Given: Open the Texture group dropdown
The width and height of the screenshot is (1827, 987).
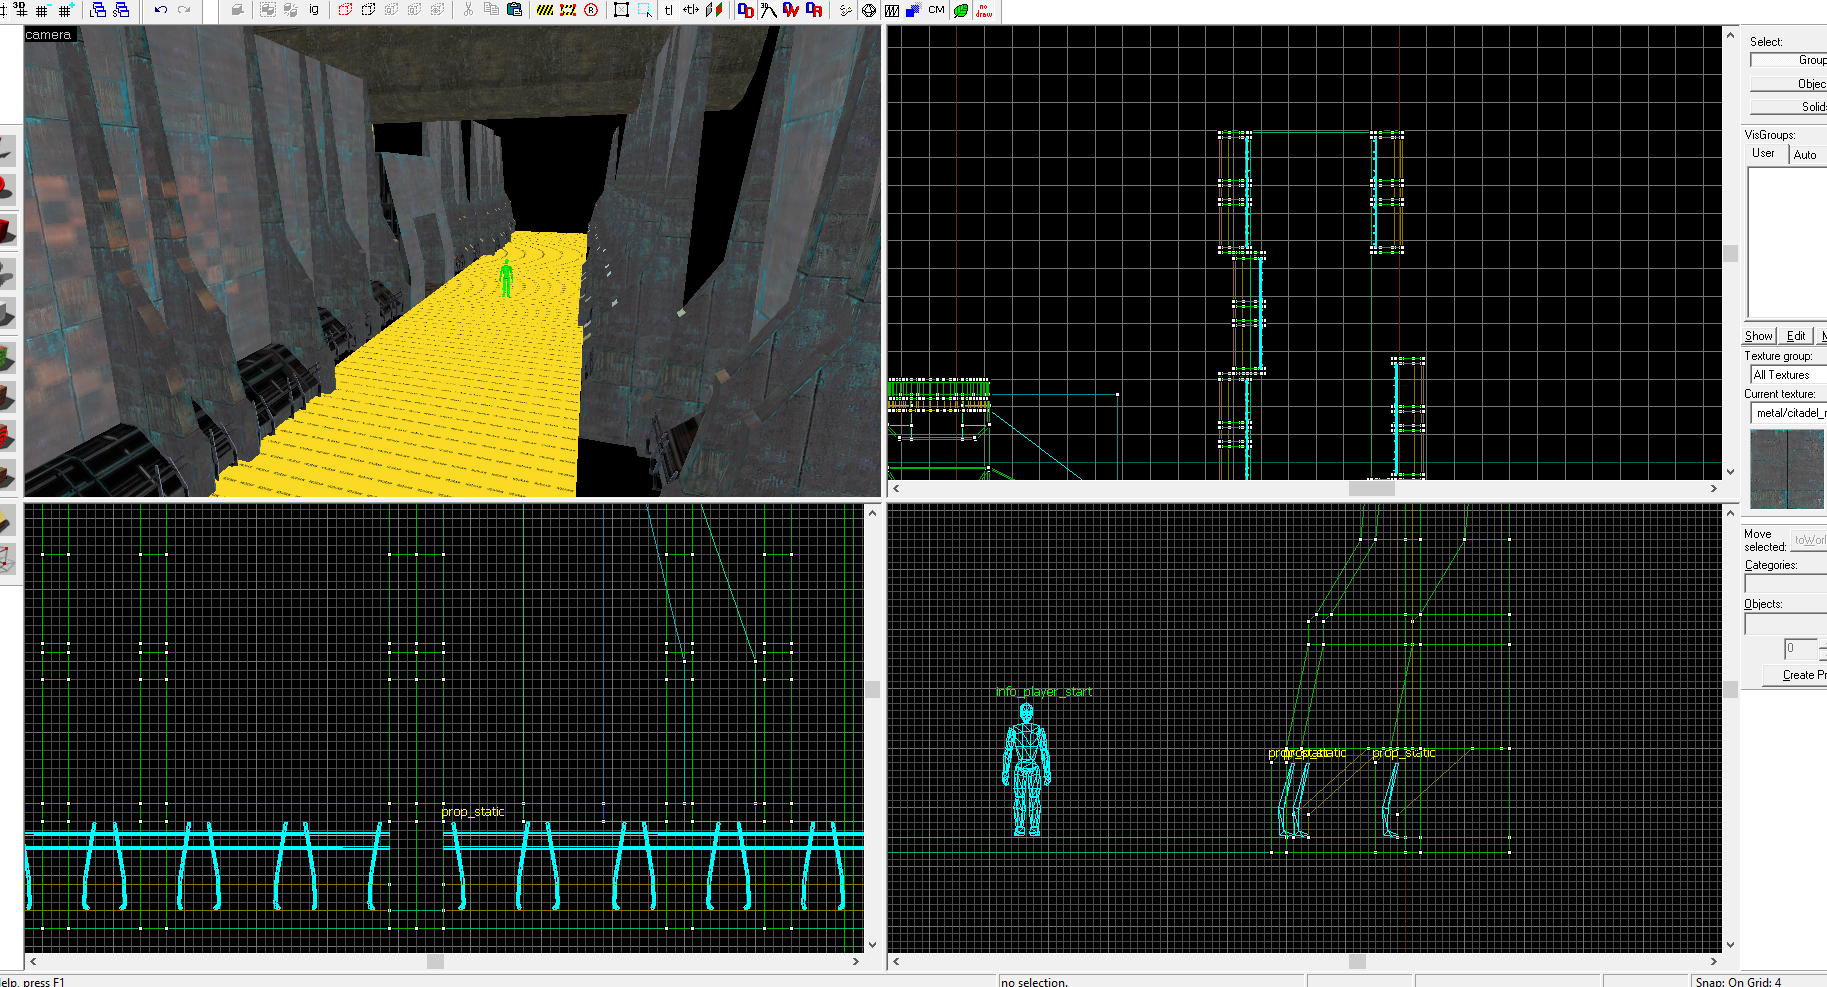Looking at the screenshot, I should 1788,375.
